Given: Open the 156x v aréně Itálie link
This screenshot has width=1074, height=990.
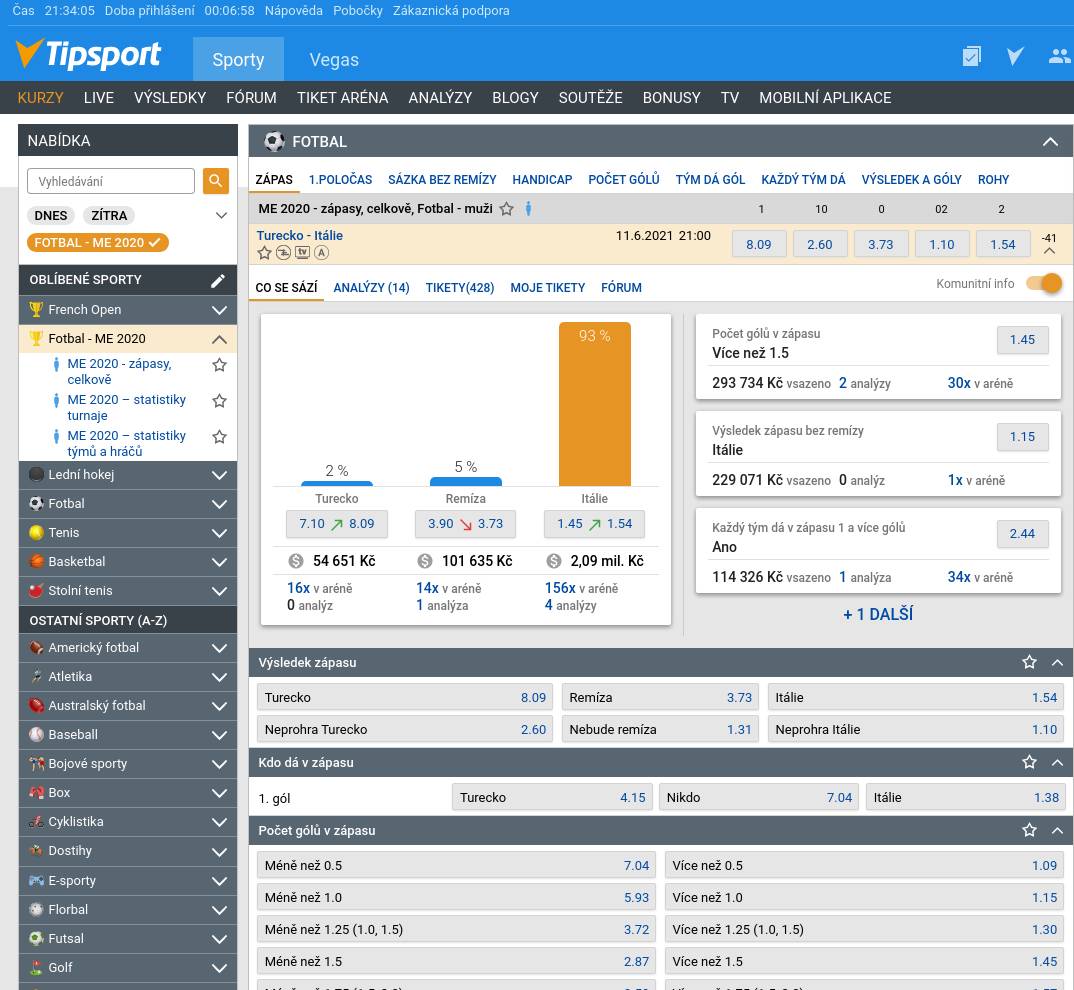Looking at the screenshot, I should [581, 588].
